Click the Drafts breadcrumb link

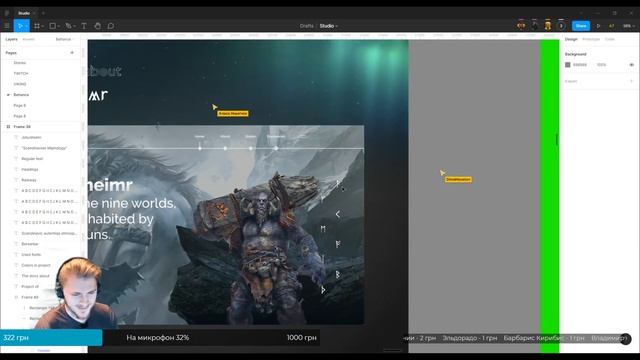pyautogui.click(x=306, y=26)
